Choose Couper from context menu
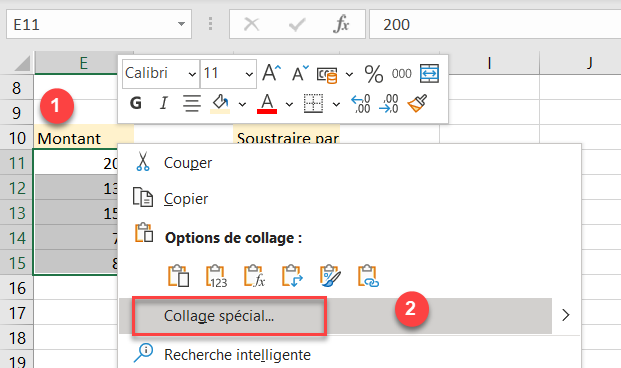 pos(188,163)
